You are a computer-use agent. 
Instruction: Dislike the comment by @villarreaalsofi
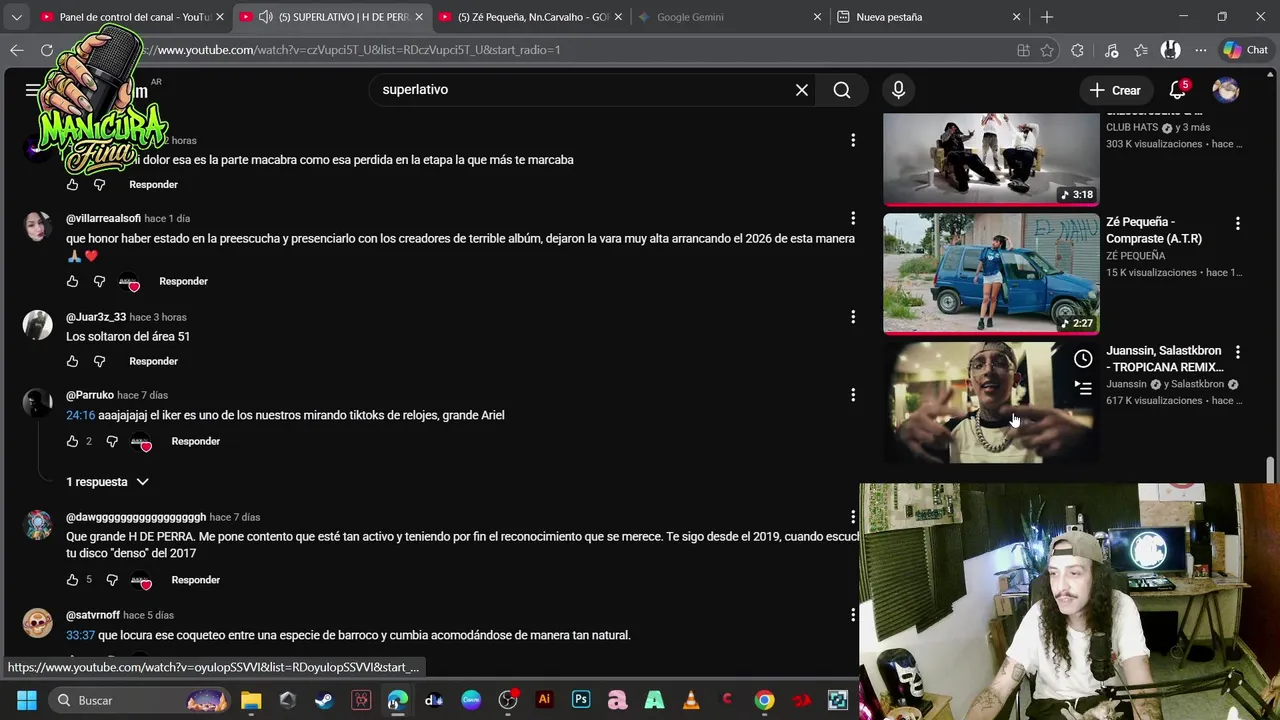tap(99, 282)
